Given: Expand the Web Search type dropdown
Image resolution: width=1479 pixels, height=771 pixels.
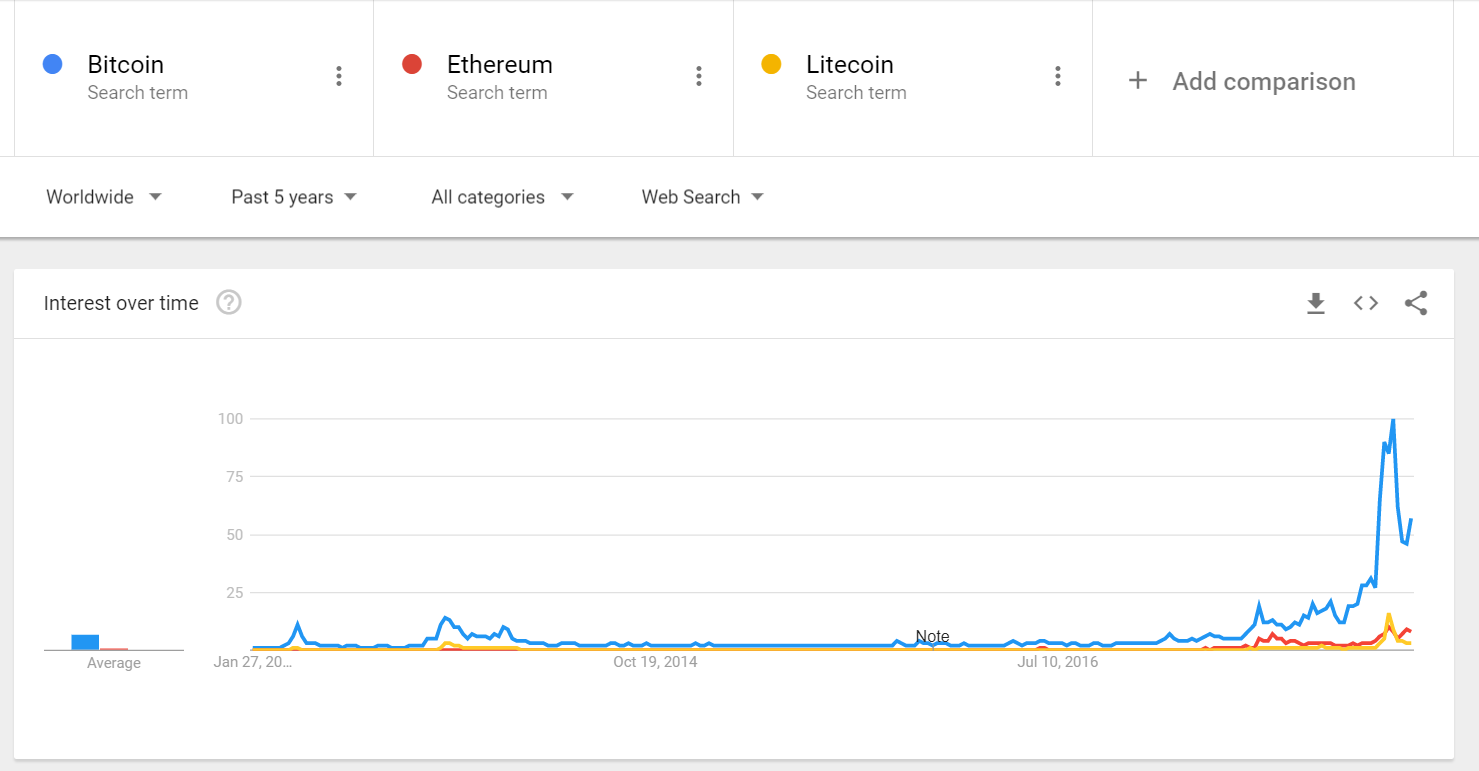Looking at the screenshot, I should click(x=702, y=197).
